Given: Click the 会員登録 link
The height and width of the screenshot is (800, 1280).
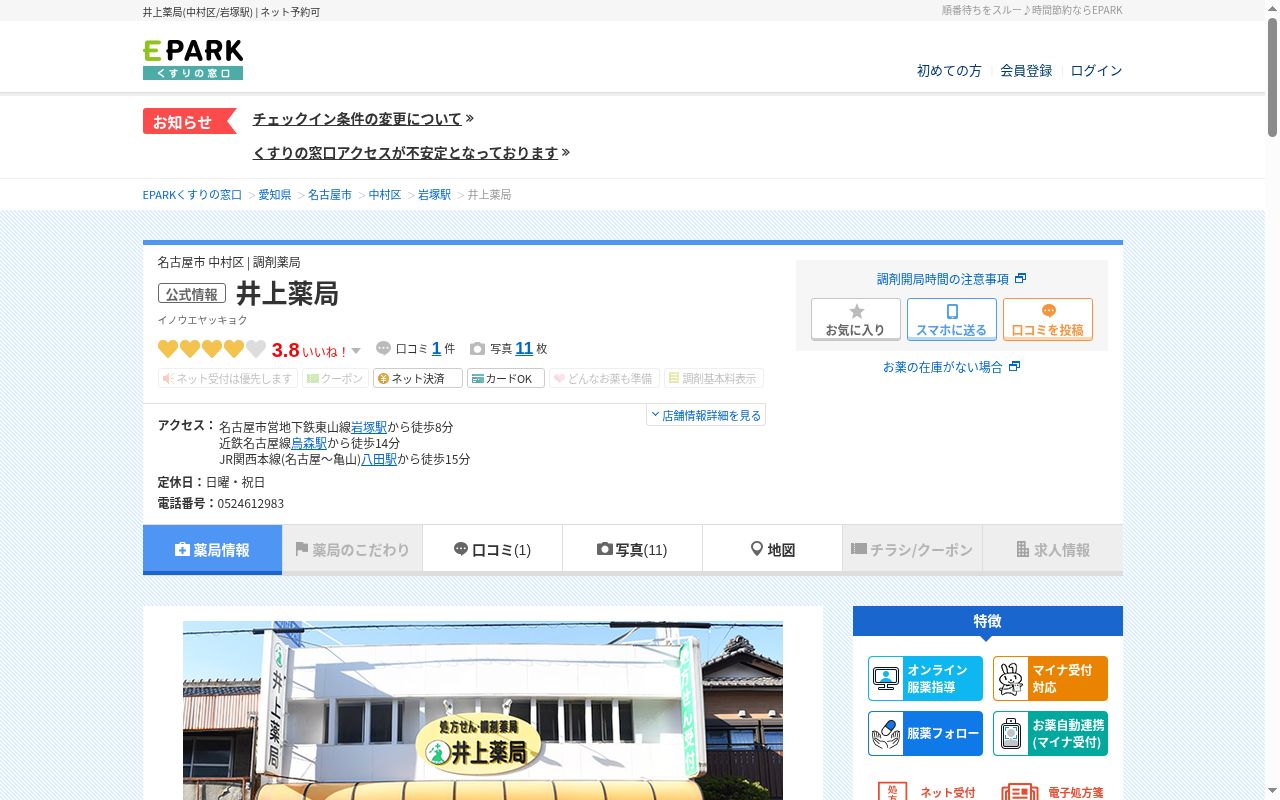Looking at the screenshot, I should pos(1026,71).
